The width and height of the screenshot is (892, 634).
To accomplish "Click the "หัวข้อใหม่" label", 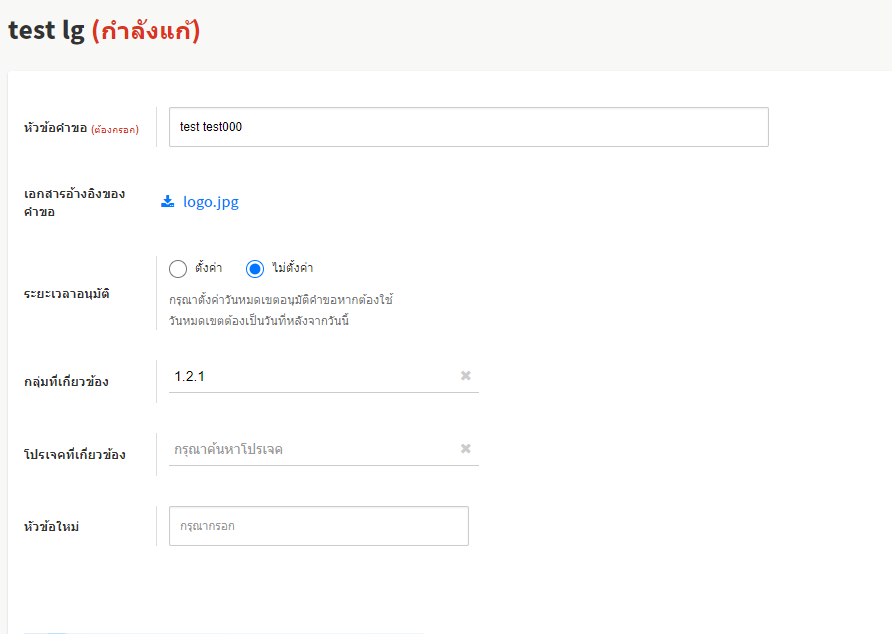I will (x=51, y=527).
